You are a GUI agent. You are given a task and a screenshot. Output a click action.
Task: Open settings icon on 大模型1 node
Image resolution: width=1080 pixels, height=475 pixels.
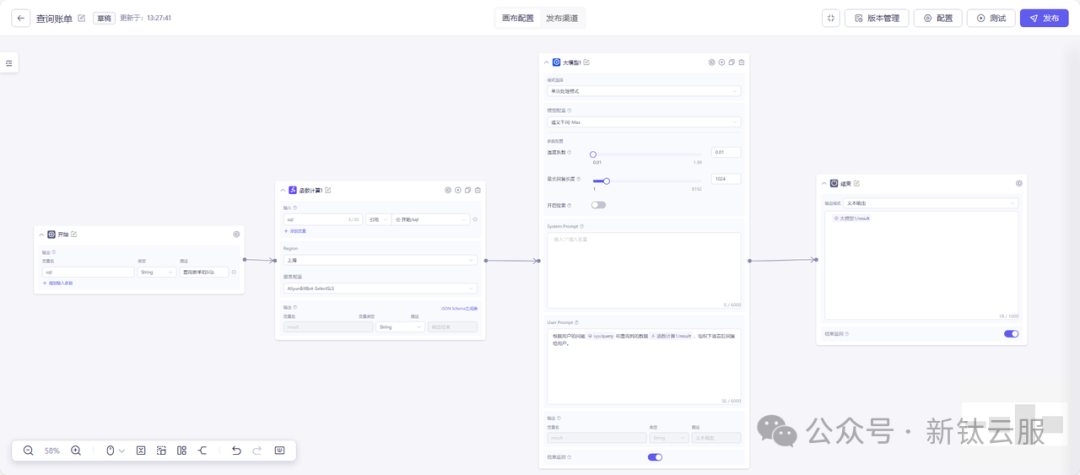[x=712, y=62]
